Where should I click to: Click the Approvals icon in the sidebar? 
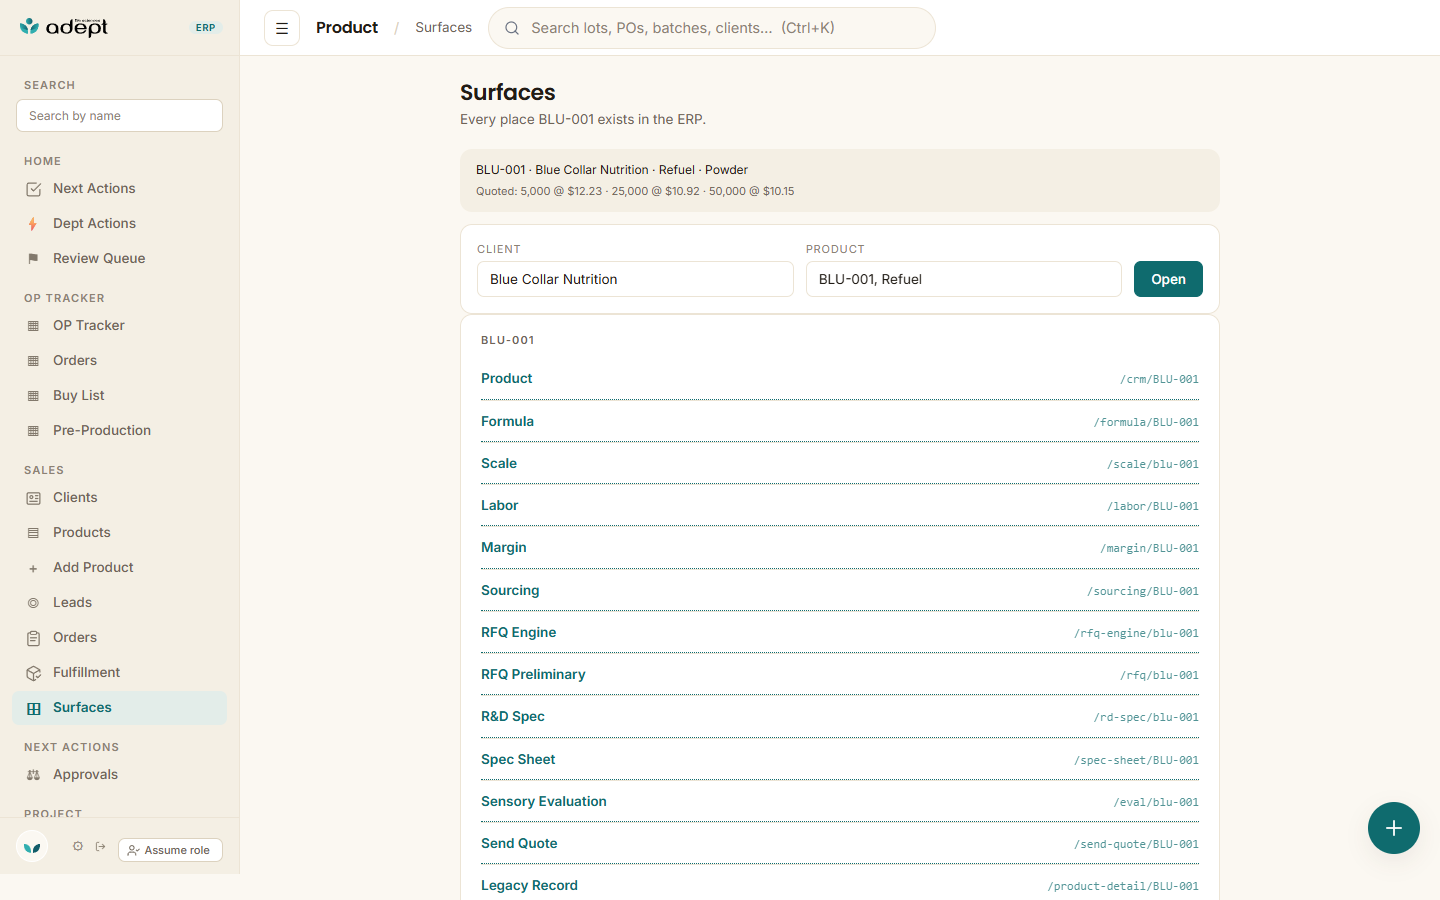point(33,775)
